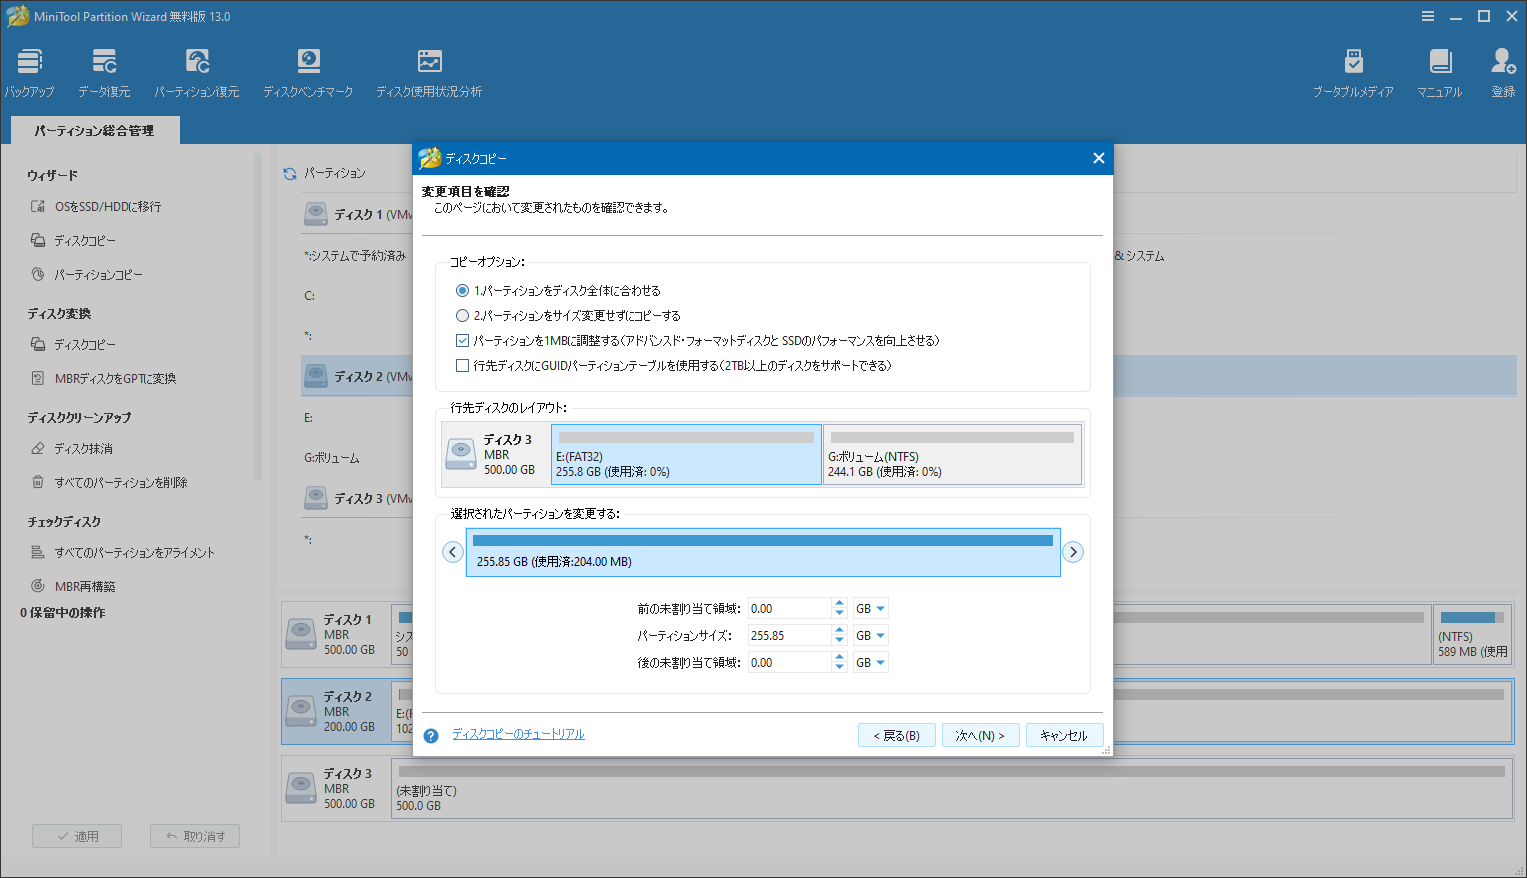Select the データ復元 (Data Recovery) icon
Screen dimensions: 1527x878
click(x=103, y=70)
